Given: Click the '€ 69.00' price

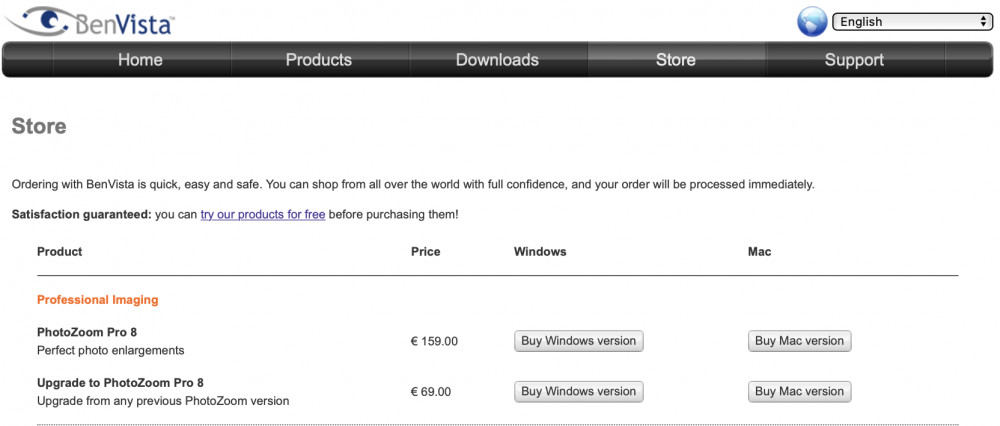Looking at the screenshot, I should [431, 392].
